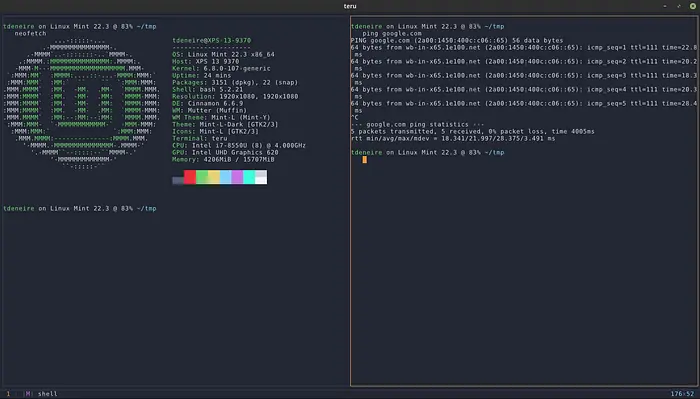Click the 5 packets transmitted summary line

coord(473,132)
